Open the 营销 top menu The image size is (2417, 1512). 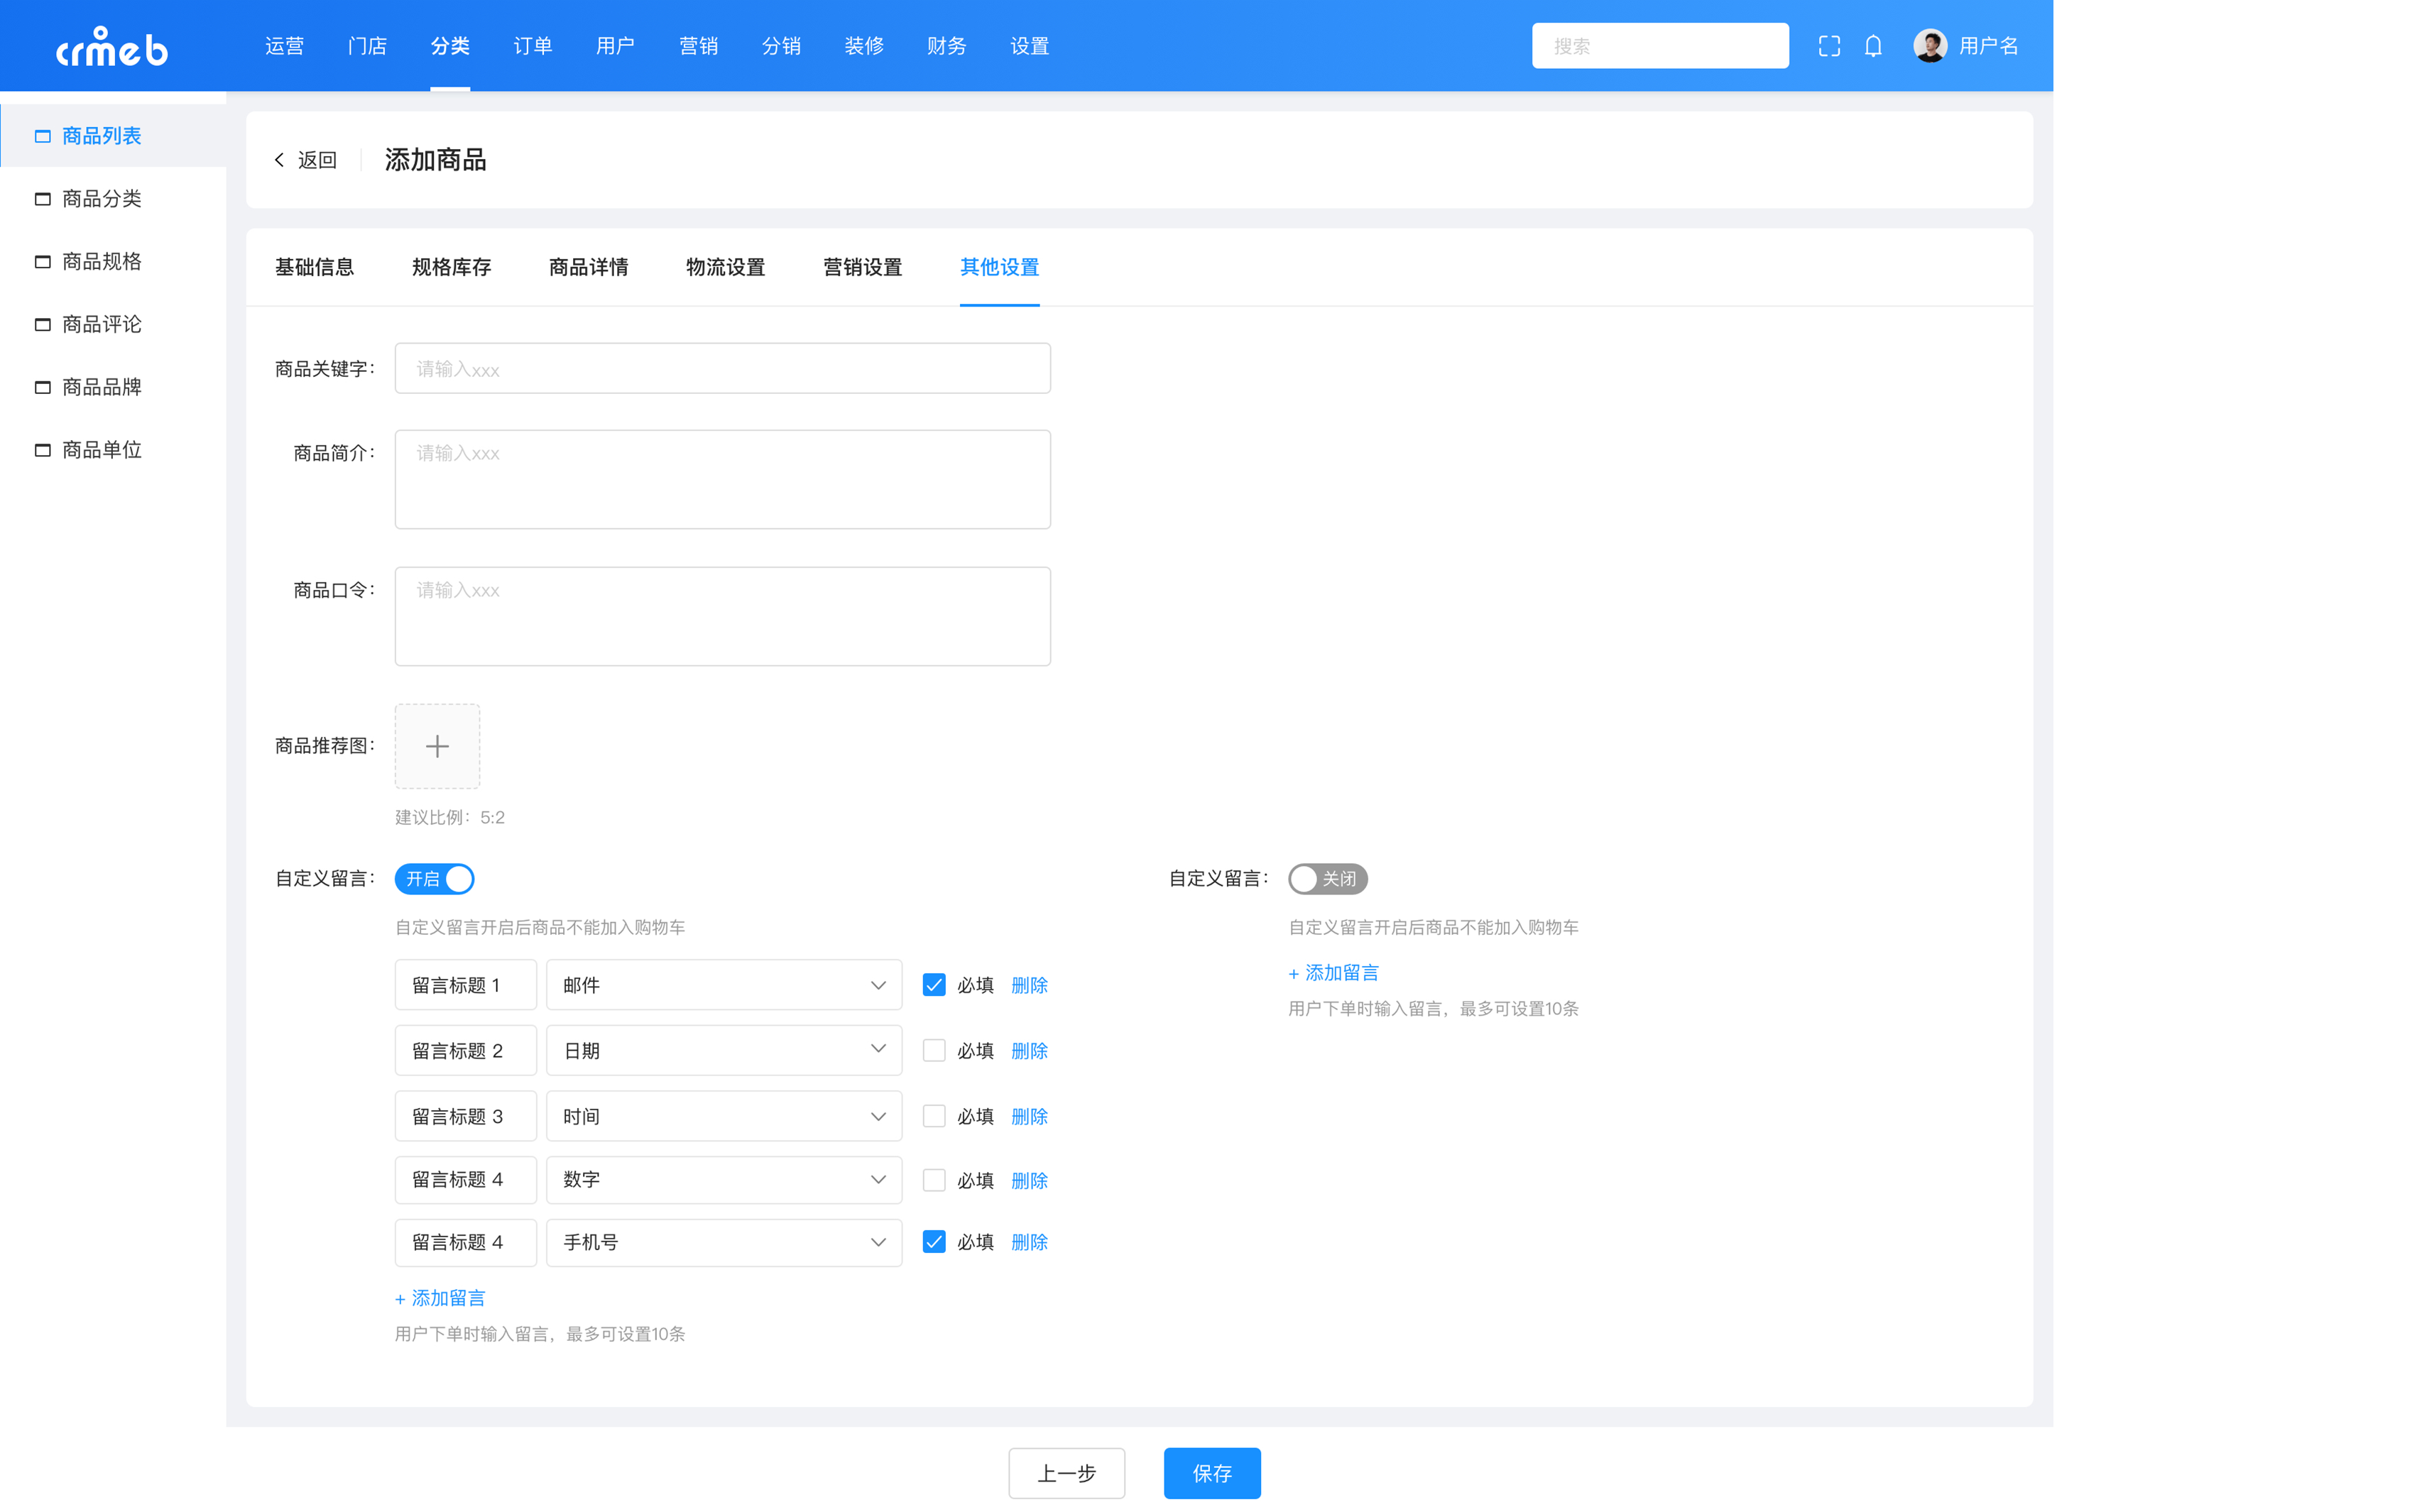point(698,46)
